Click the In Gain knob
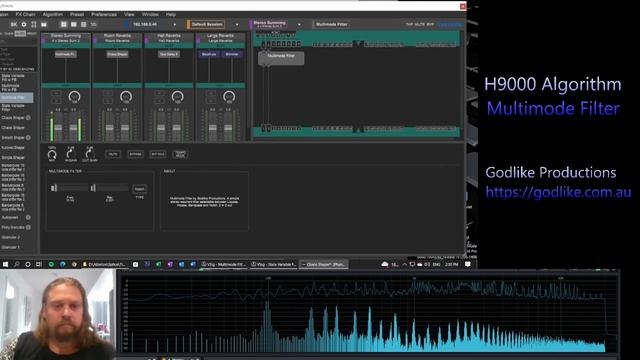Screen dimensions: 640x360 tap(71, 153)
